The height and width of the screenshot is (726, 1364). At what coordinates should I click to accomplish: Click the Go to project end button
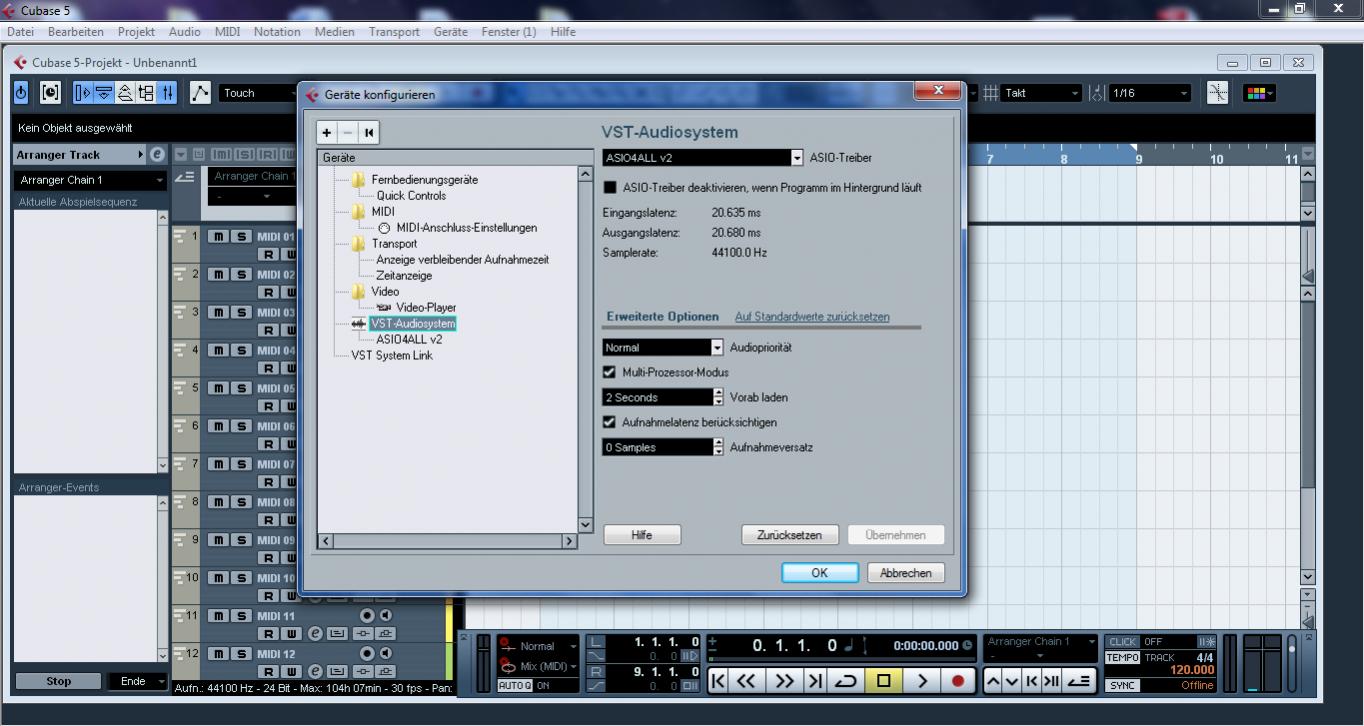tap(816, 681)
